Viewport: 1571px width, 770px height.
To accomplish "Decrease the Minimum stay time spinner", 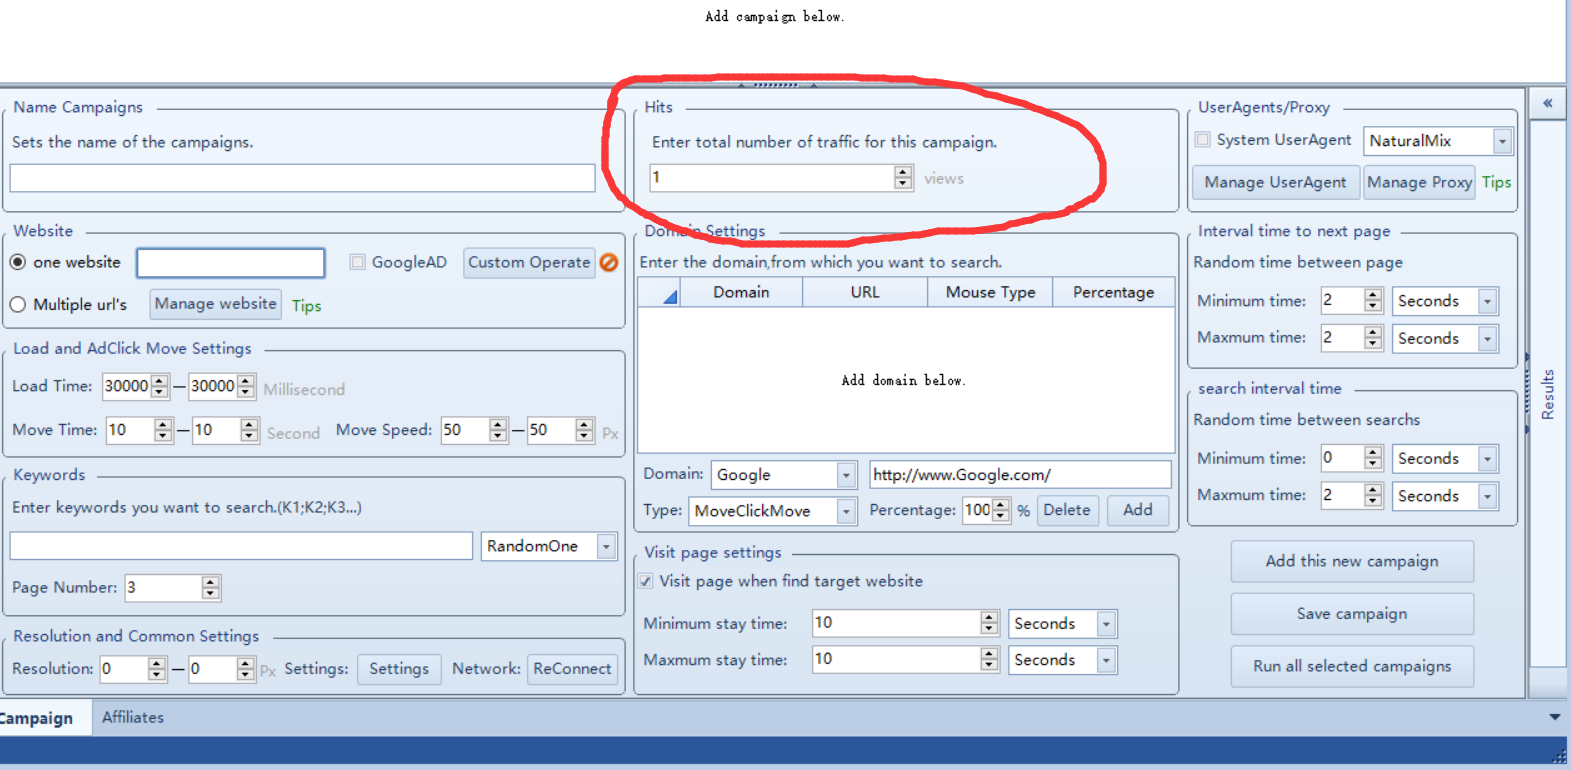I will coord(989,629).
